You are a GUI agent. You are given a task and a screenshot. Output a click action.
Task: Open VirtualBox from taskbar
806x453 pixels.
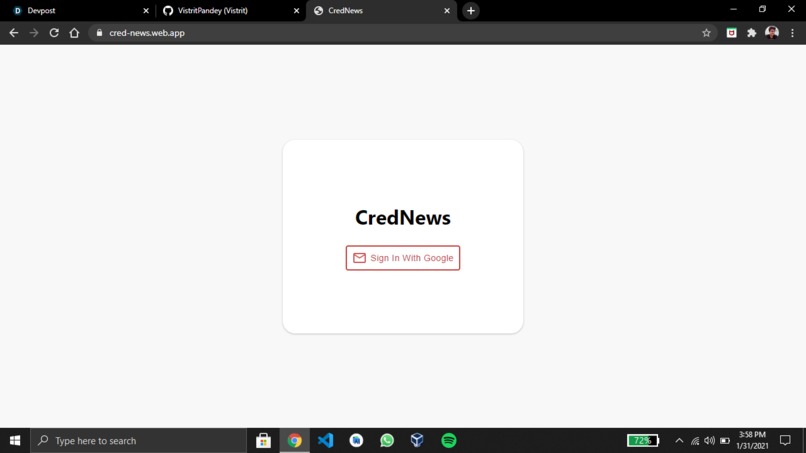pos(417,441)
